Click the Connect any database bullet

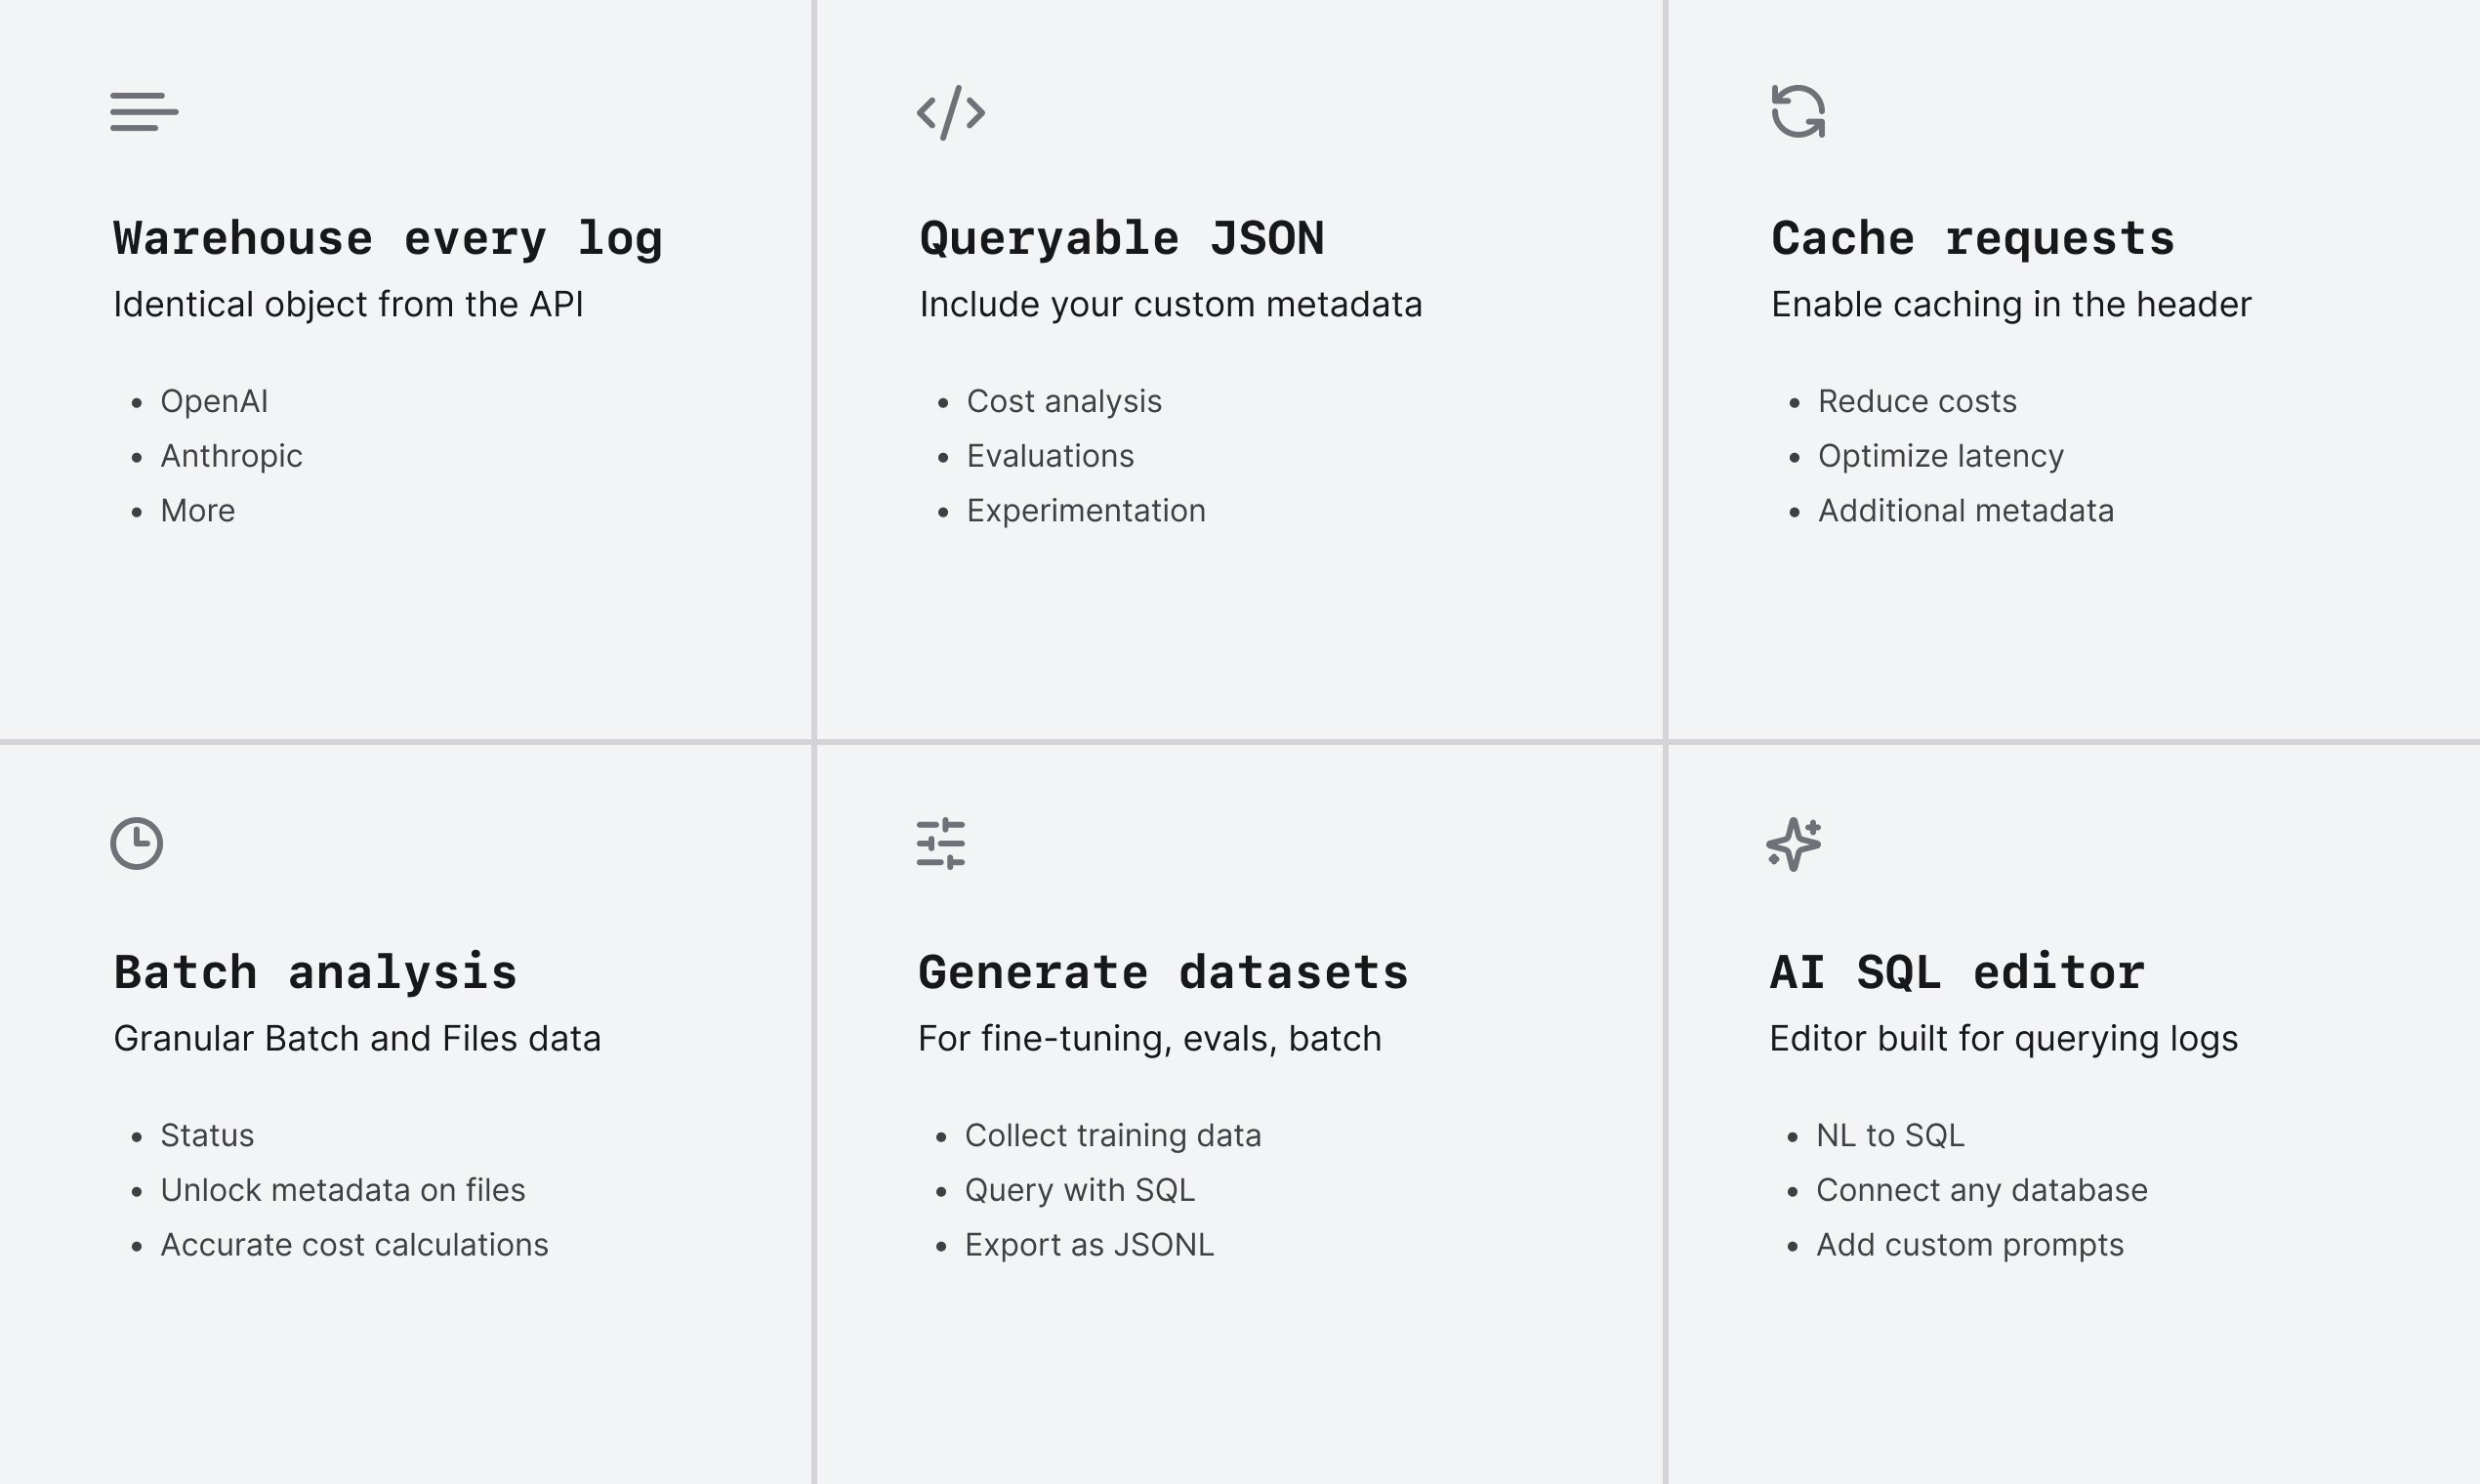[x=1981, y=1190]
